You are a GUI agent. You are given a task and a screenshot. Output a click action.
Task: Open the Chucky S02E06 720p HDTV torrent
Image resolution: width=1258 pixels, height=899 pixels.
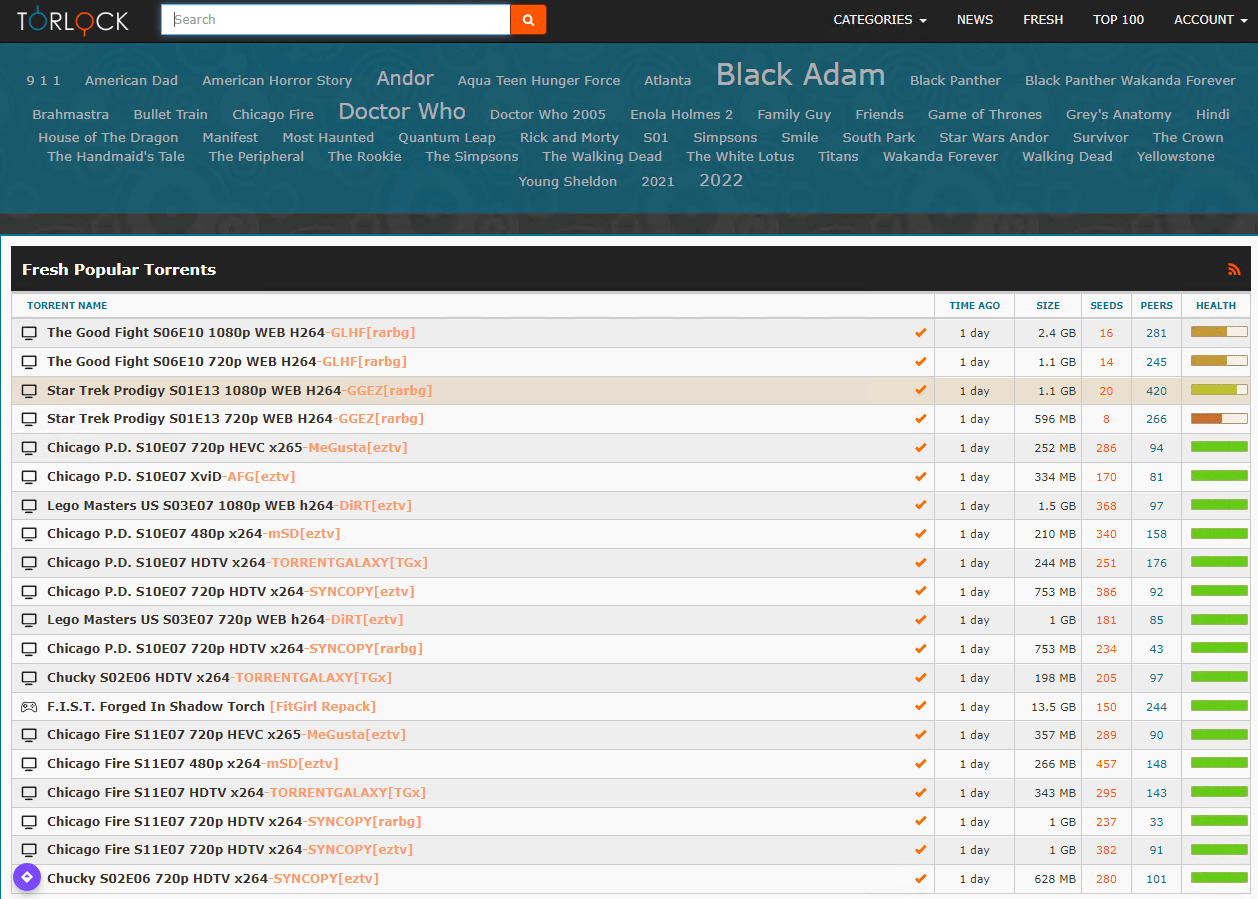213,878
